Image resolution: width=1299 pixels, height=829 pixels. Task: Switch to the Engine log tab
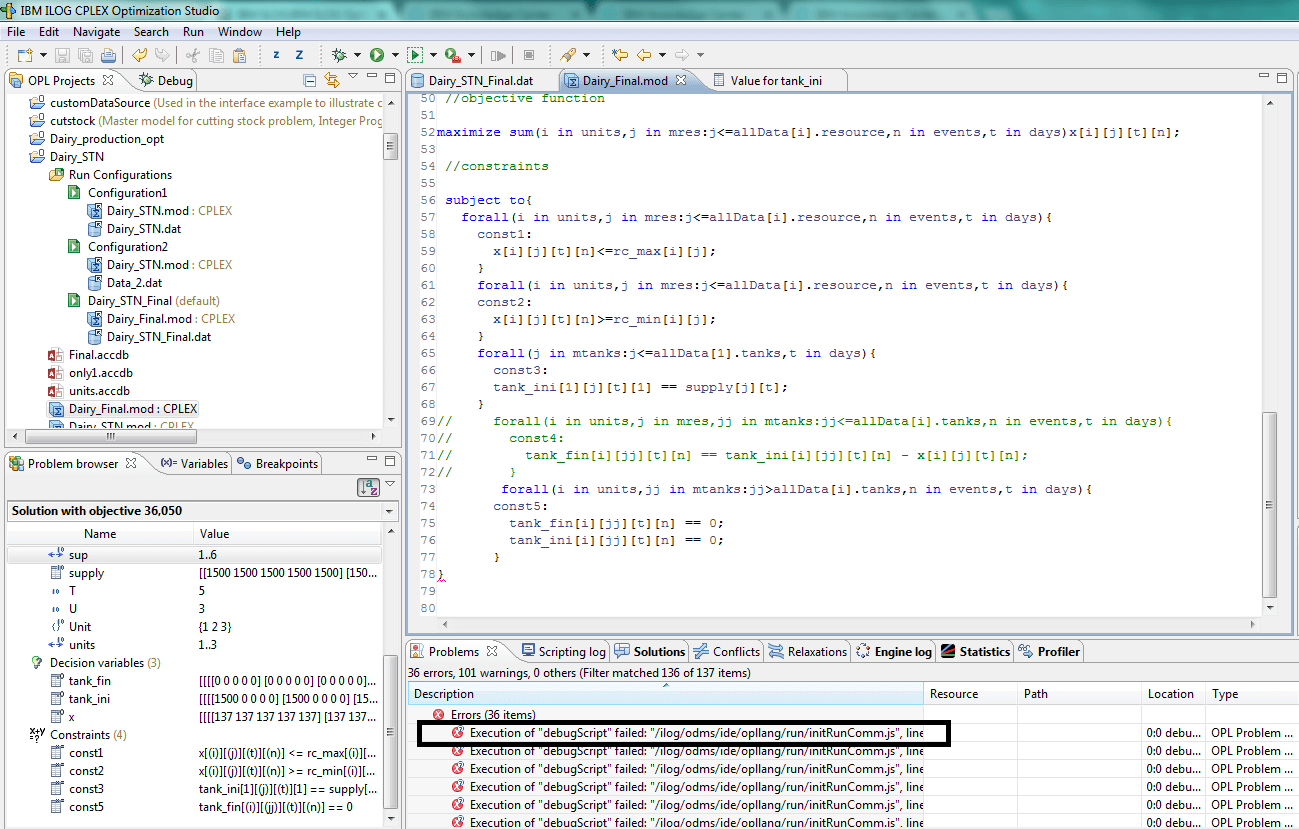pos(894,651)
